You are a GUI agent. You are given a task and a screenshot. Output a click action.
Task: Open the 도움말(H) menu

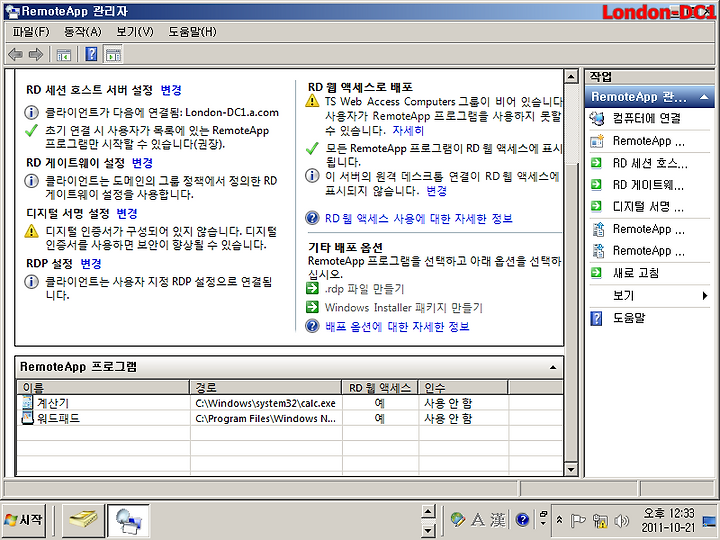[192, 32]
